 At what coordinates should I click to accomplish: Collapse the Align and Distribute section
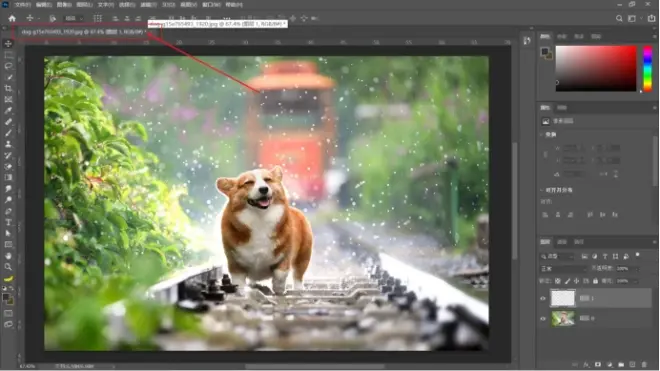(x=542, y=190)
